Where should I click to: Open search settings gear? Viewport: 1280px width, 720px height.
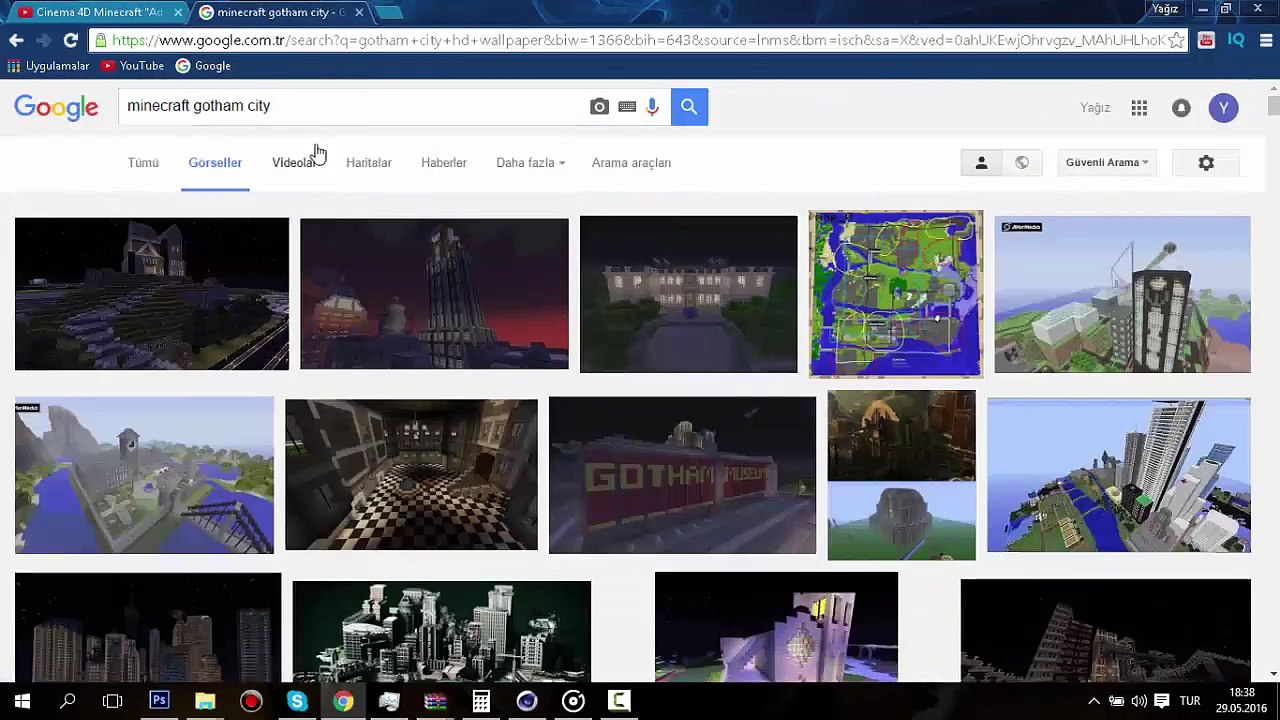(x=1206, y=163)
